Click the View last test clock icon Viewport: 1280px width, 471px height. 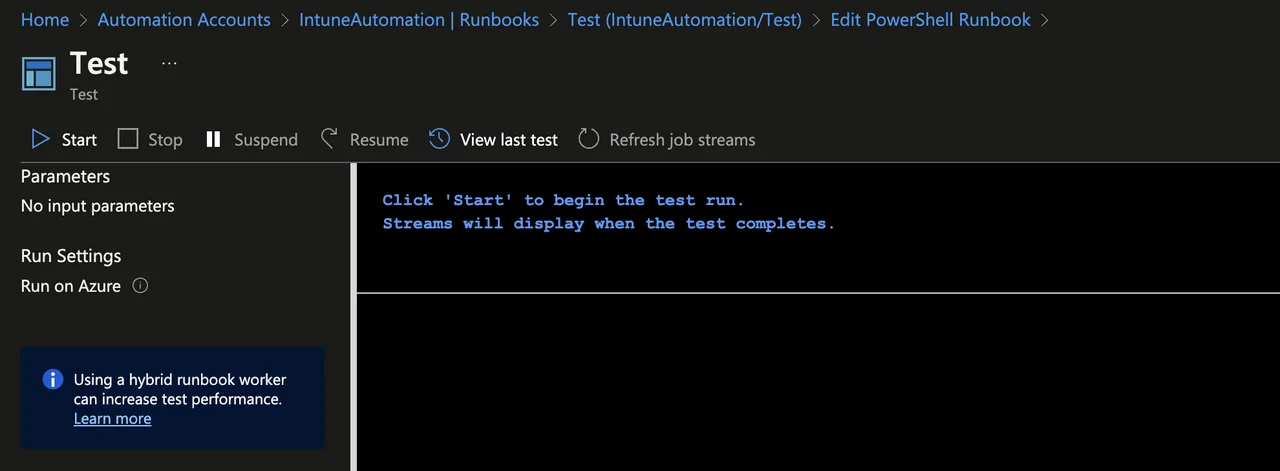[439, 139]
